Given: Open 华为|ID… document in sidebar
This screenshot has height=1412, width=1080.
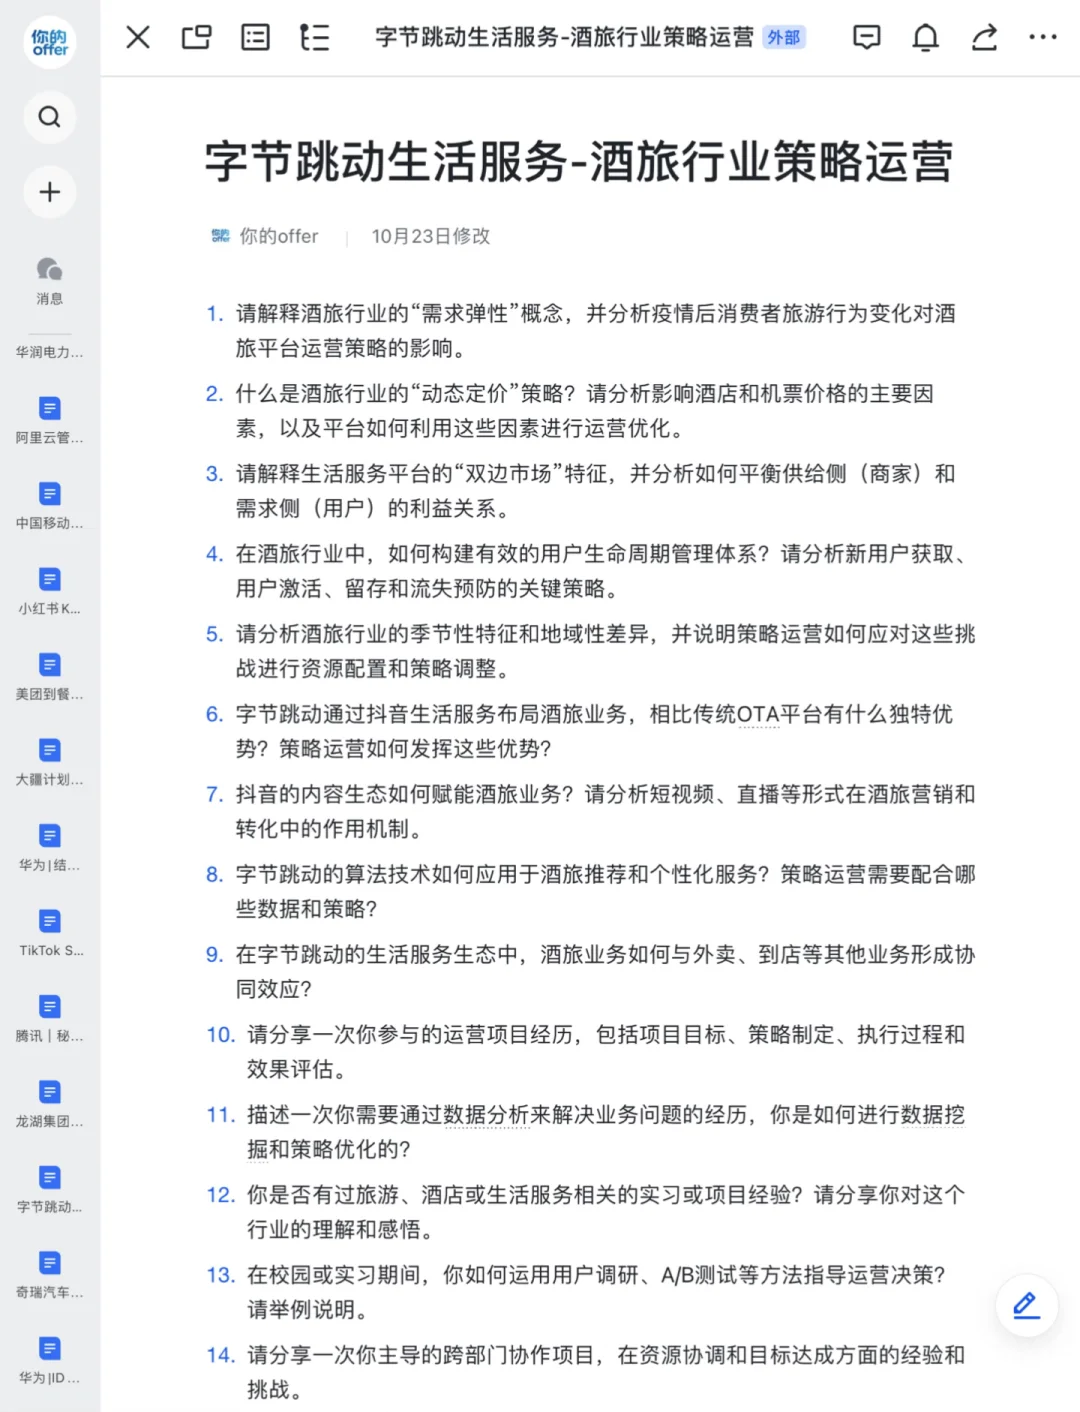Looking at the screenshot, I should tap(50, 1360).
